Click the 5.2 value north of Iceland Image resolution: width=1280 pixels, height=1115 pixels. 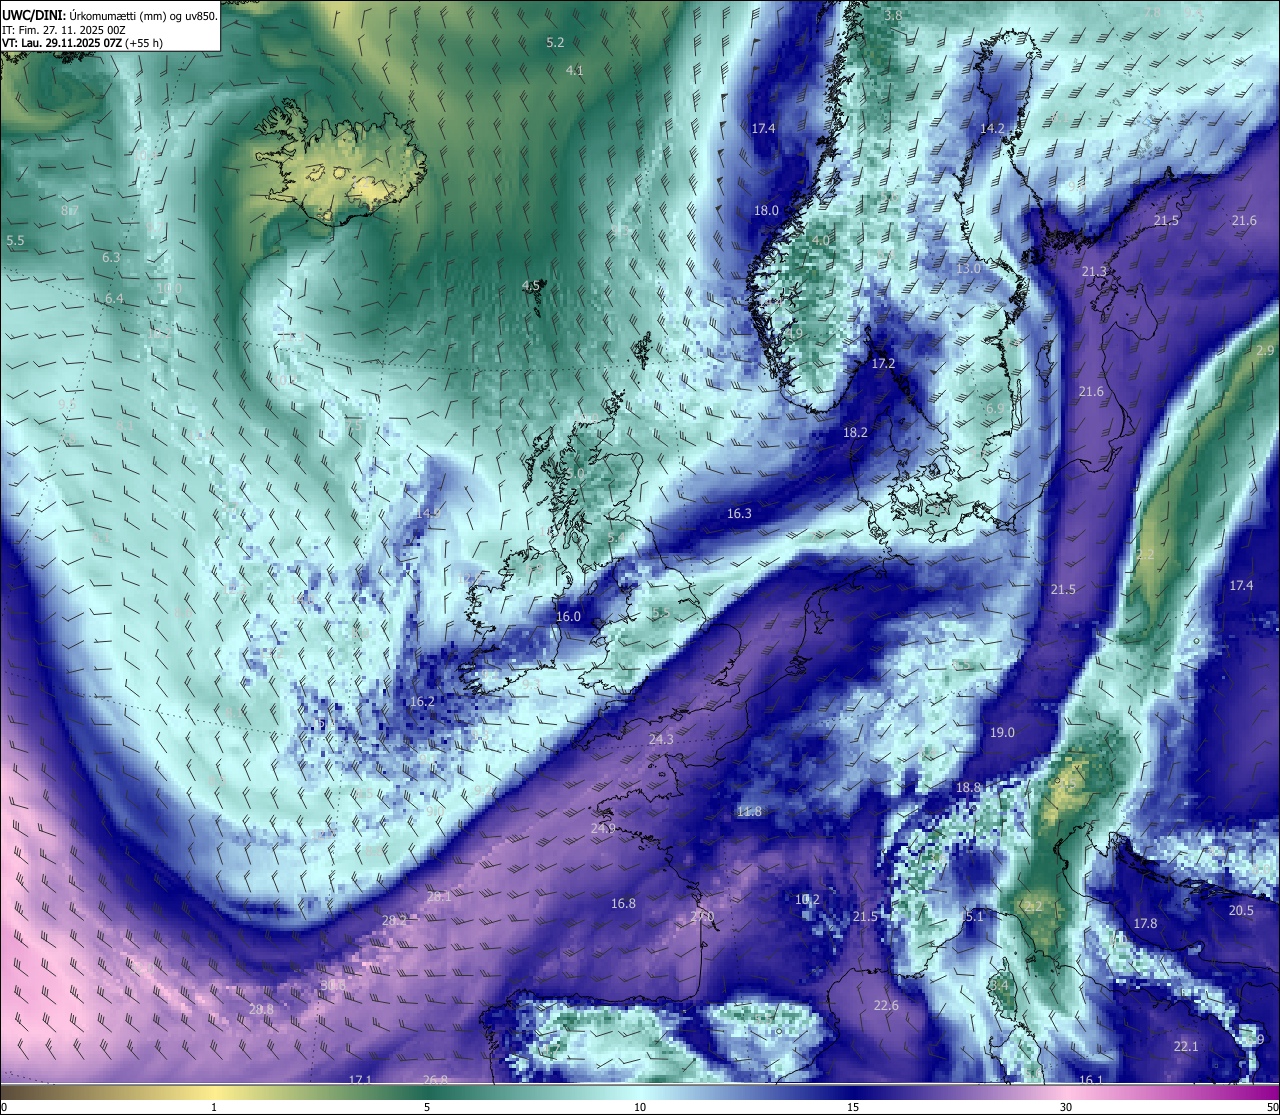[555, 42]
